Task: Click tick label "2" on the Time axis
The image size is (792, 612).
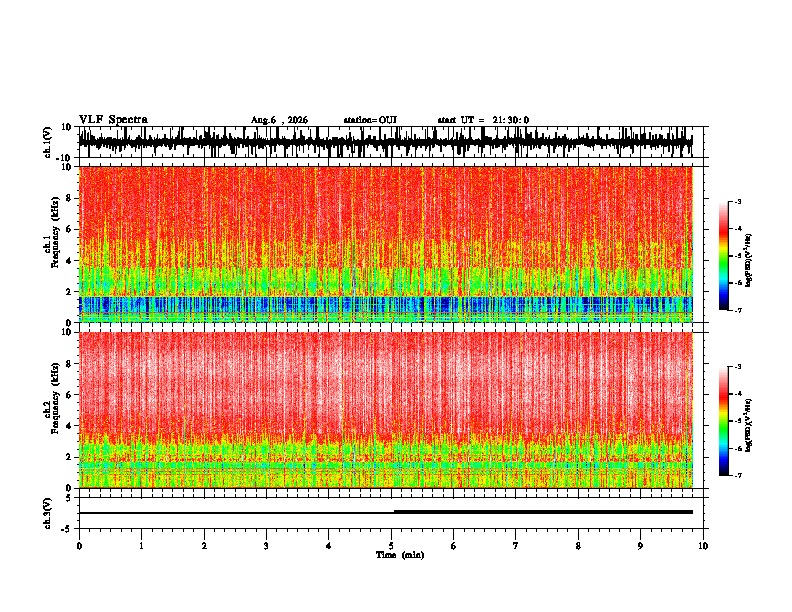Action: click(204, 546)
